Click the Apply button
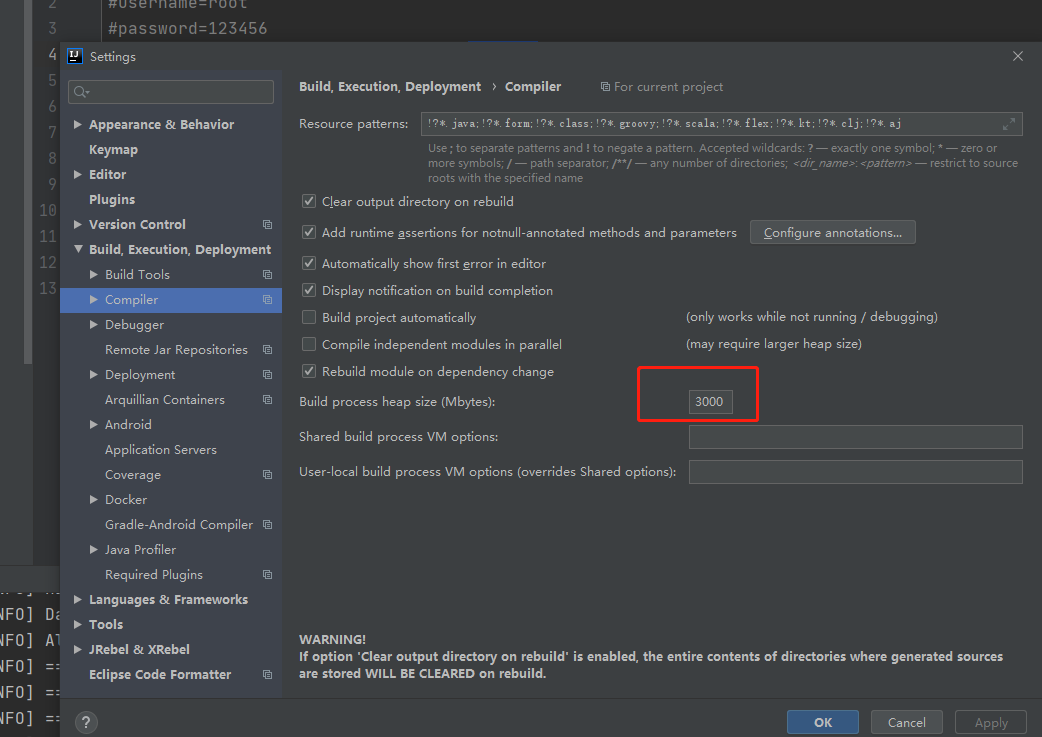Screen dimensions: 1042x737 [991, 722]
